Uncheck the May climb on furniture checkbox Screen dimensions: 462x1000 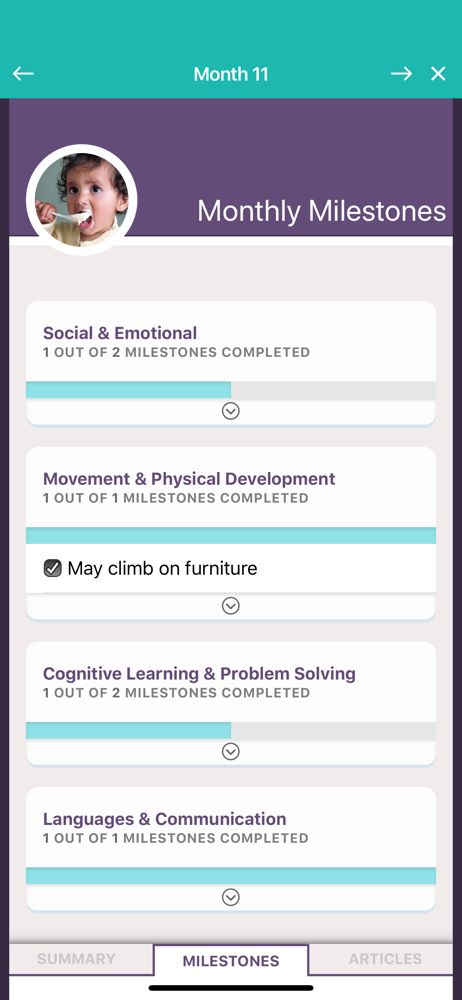52,568
